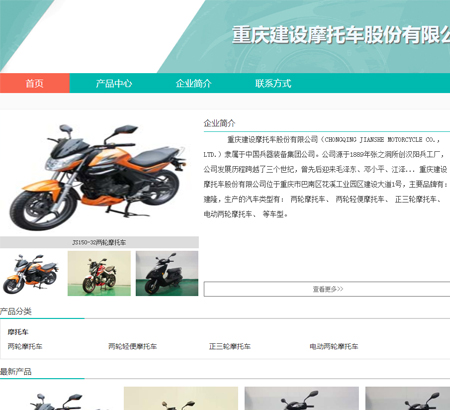Open fourth latest product thumbnail
Screen dimensions: 450x410
point(408,398)
